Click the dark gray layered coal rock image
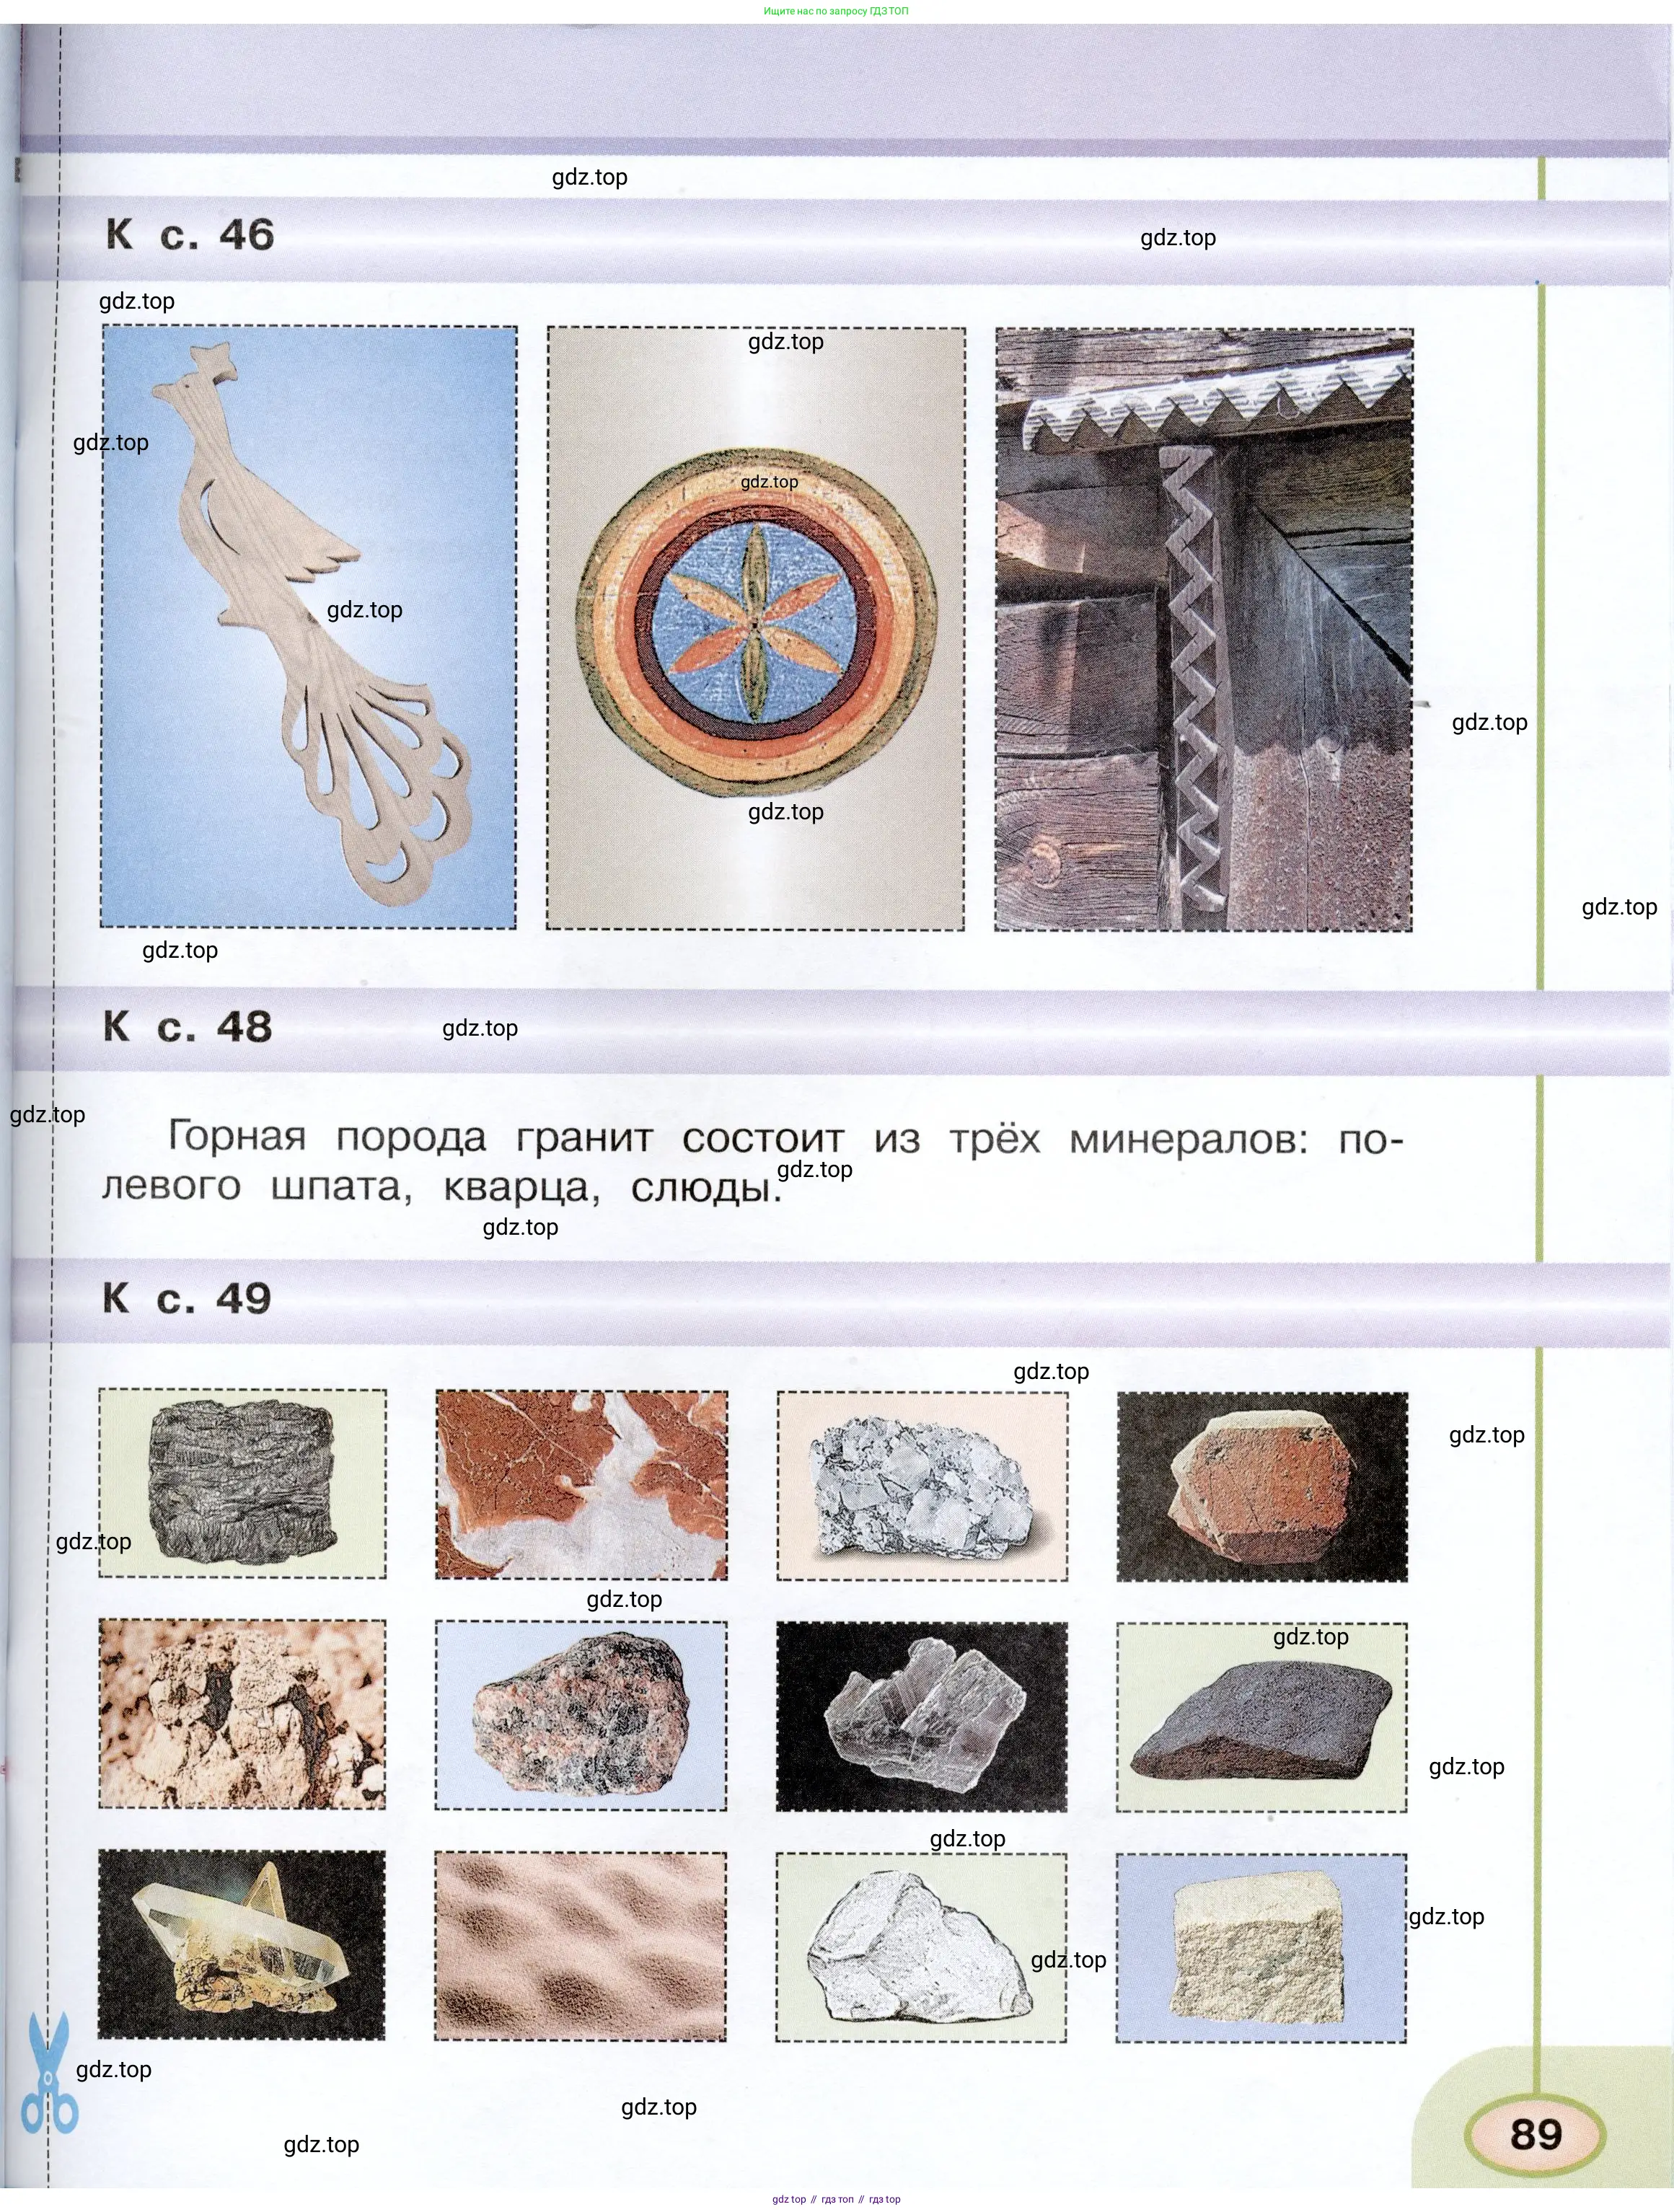The image size is (1674, 2212). point(242,1483)
